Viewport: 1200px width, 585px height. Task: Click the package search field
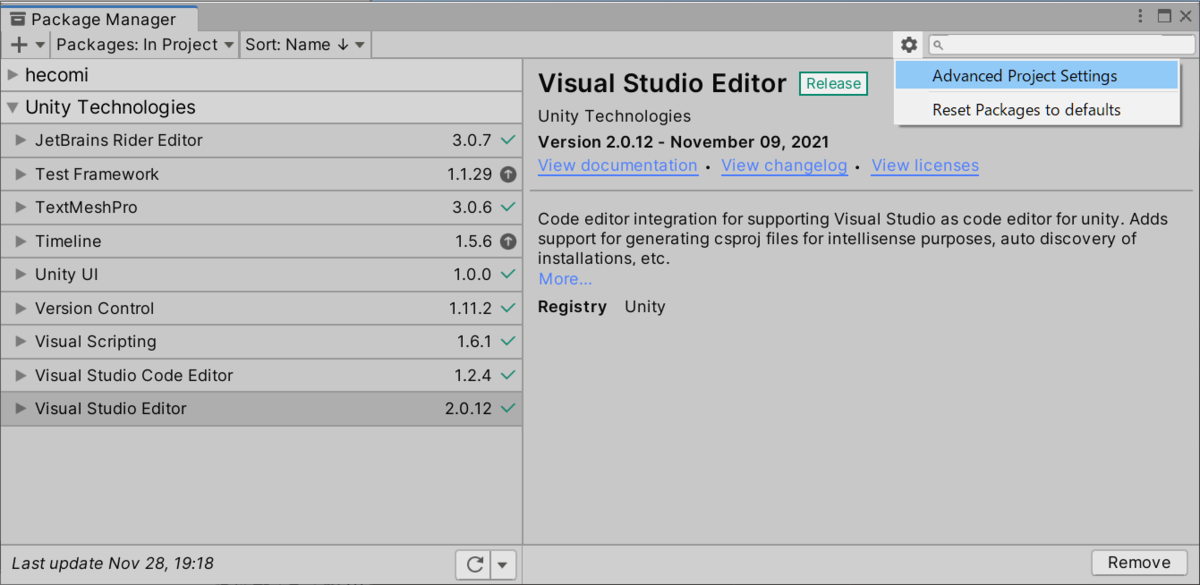click(x=1062, y=45)
